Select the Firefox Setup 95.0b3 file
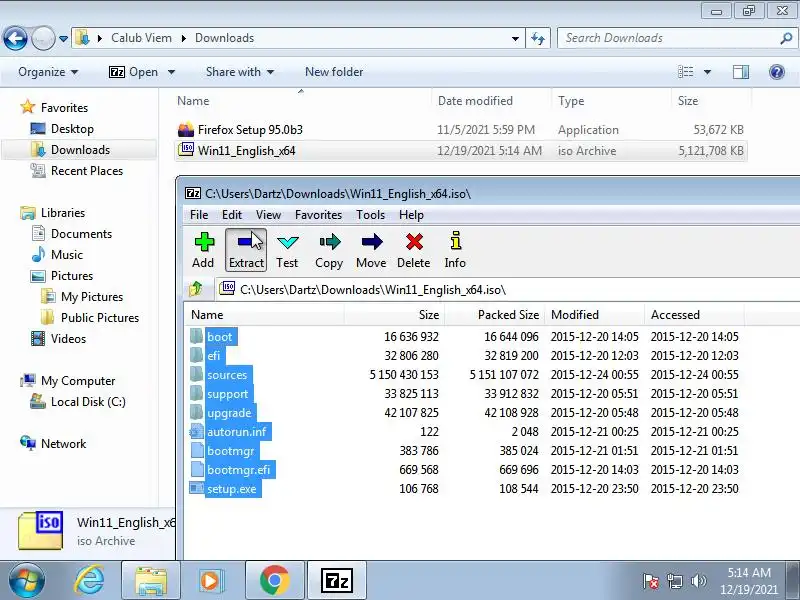Screen dimensions: 800x600 coord(250,130)
